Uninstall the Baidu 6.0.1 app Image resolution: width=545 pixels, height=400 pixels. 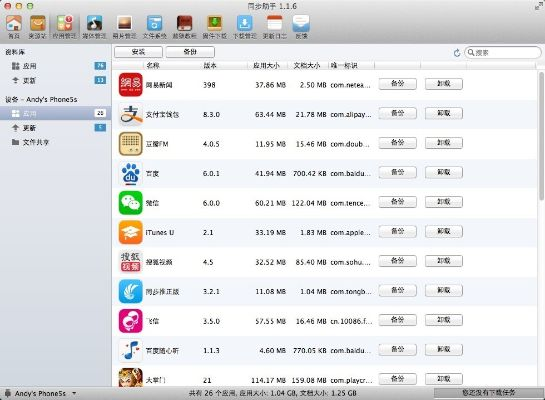point(444,172)
